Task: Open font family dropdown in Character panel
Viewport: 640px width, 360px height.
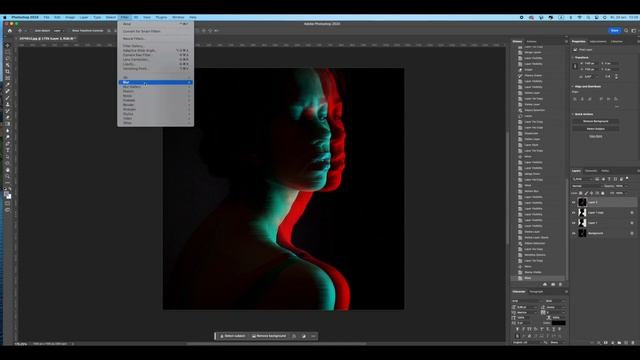Action: 527,301
